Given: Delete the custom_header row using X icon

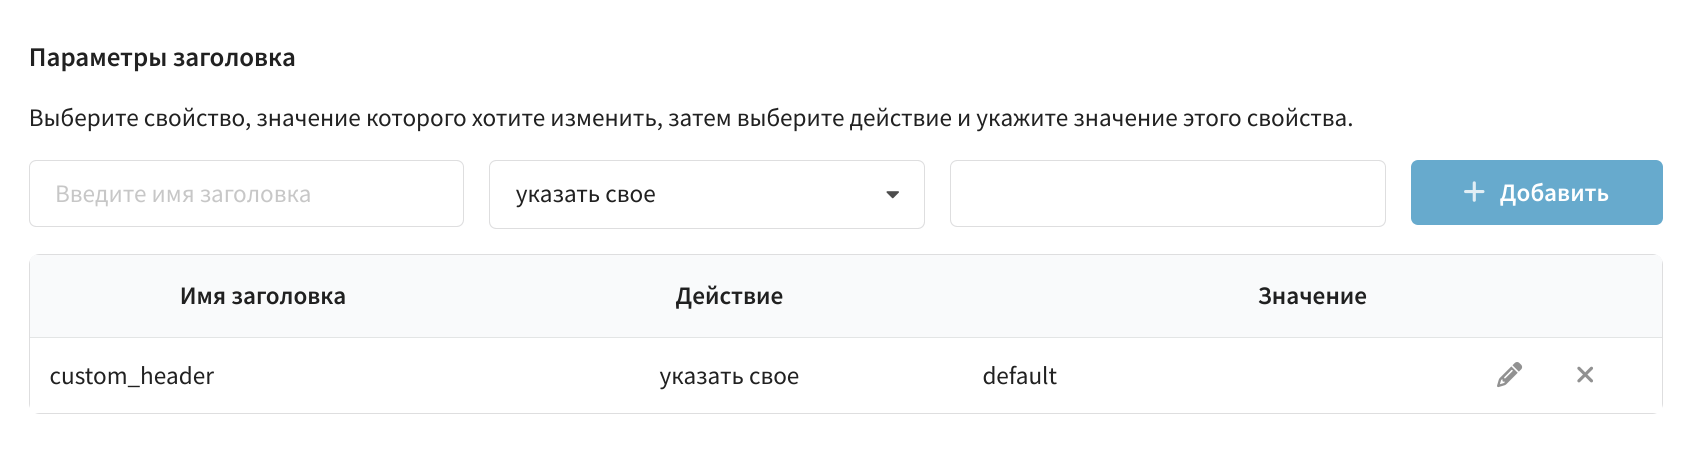Looking at the screenshot, I should tap(1585, 375).
